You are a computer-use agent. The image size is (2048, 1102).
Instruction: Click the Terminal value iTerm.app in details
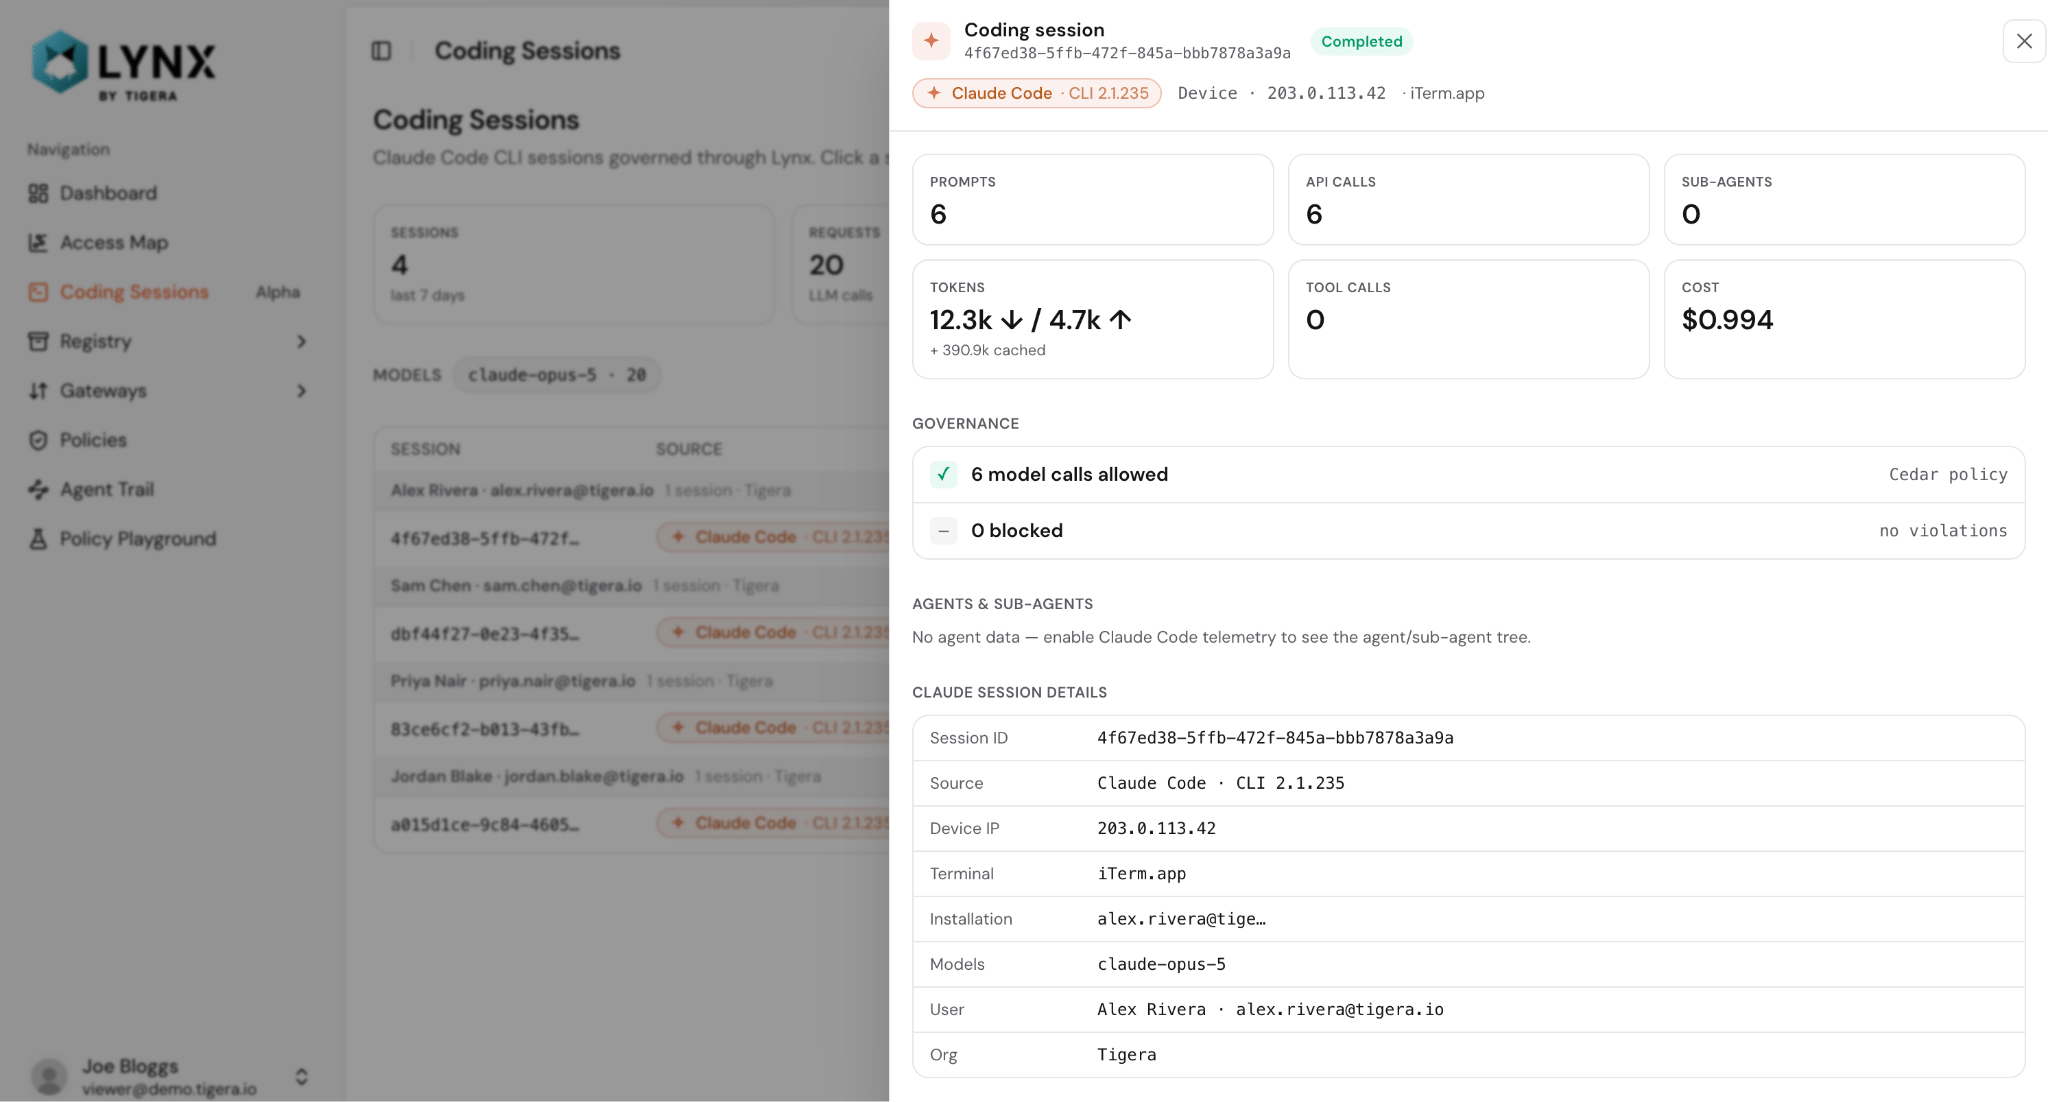click(1141, 873)
